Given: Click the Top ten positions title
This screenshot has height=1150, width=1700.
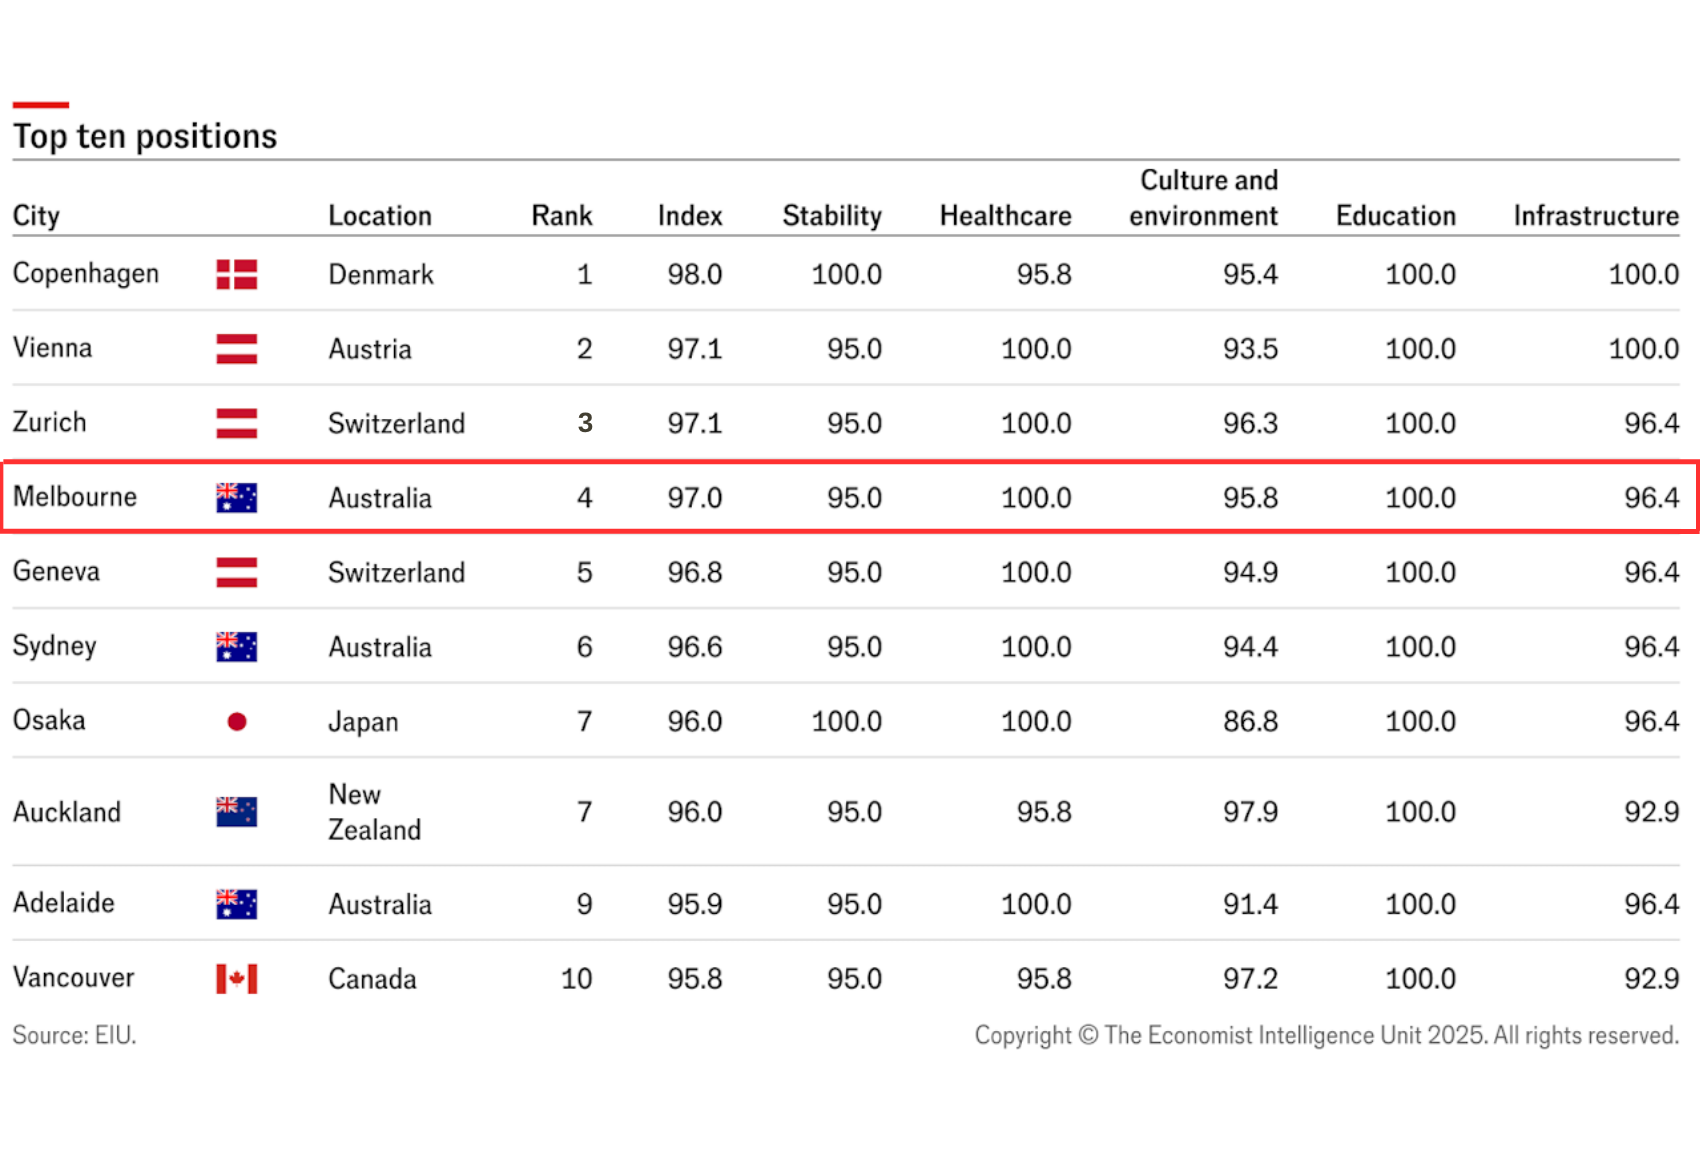Looking at the screenshot, I should 145,136.
